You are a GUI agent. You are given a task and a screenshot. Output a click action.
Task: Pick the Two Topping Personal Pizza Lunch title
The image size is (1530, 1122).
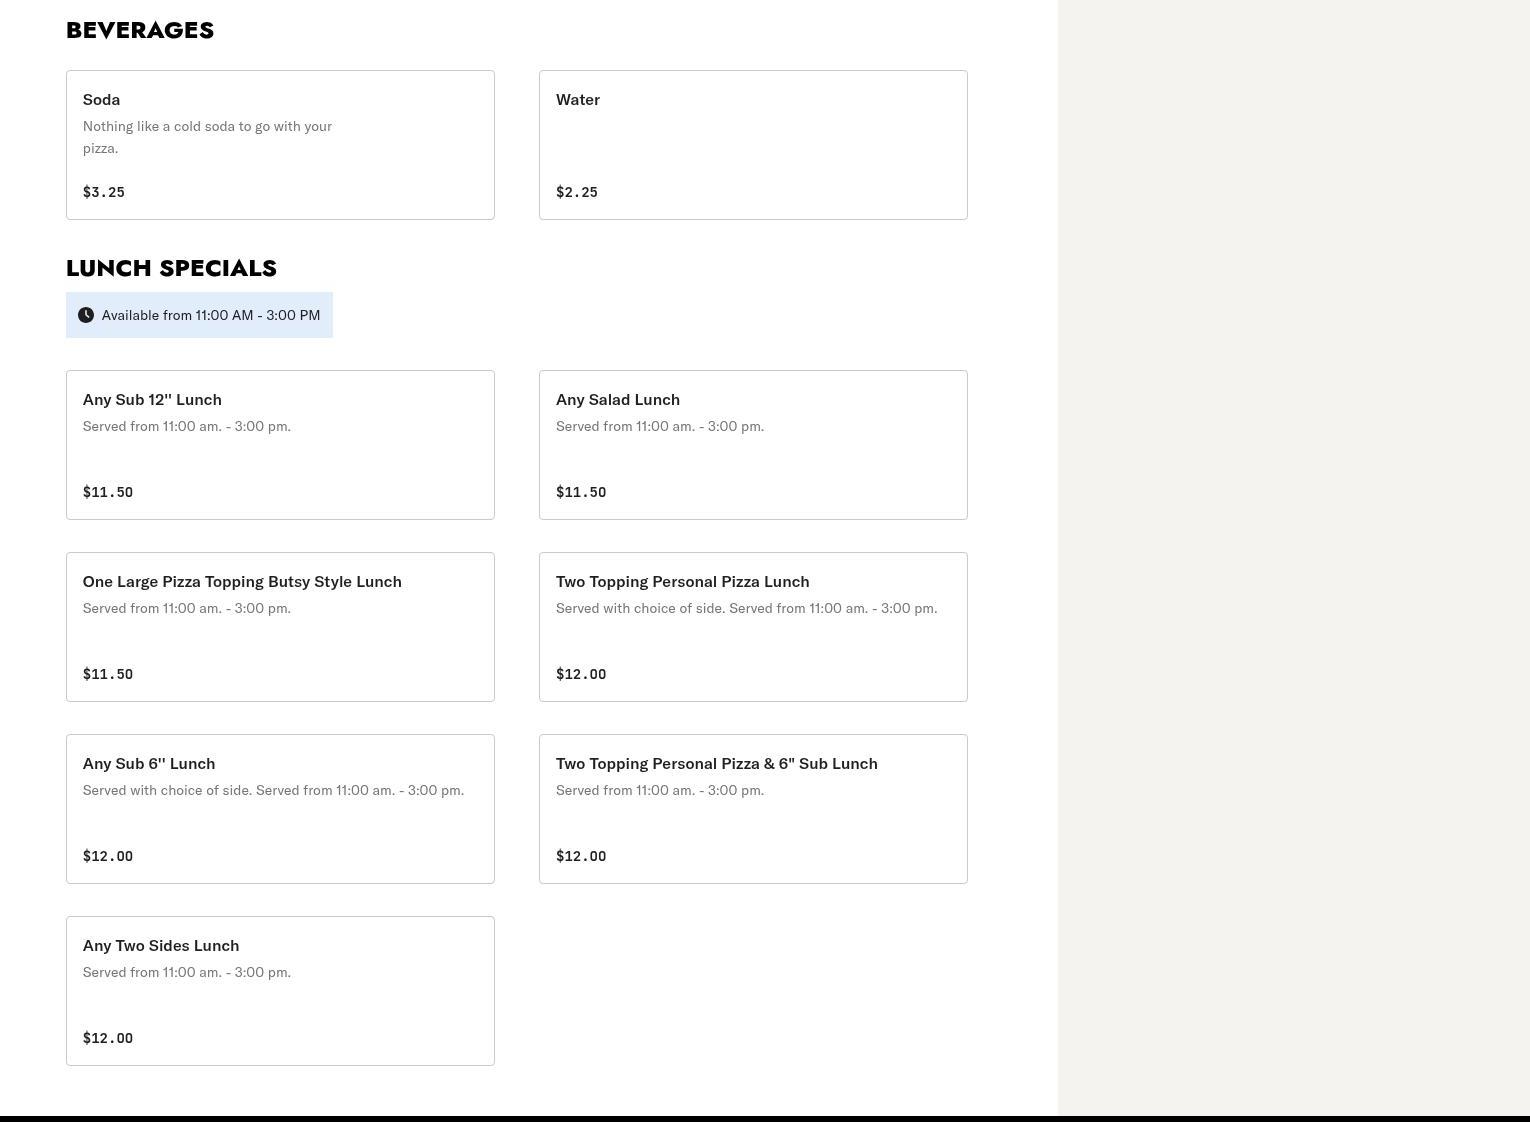682,582
